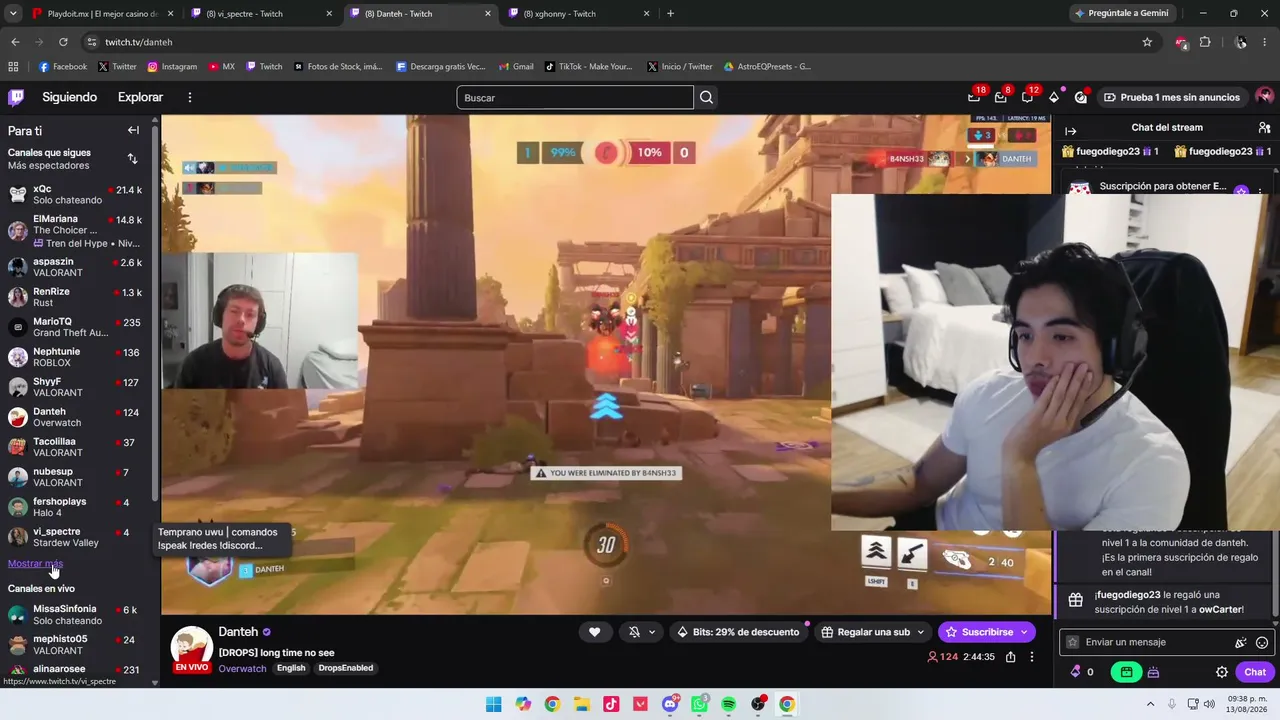Viewport: 1280px width, 720px height.
Task: Click the browser address bar
Action: tap(612, 42)
